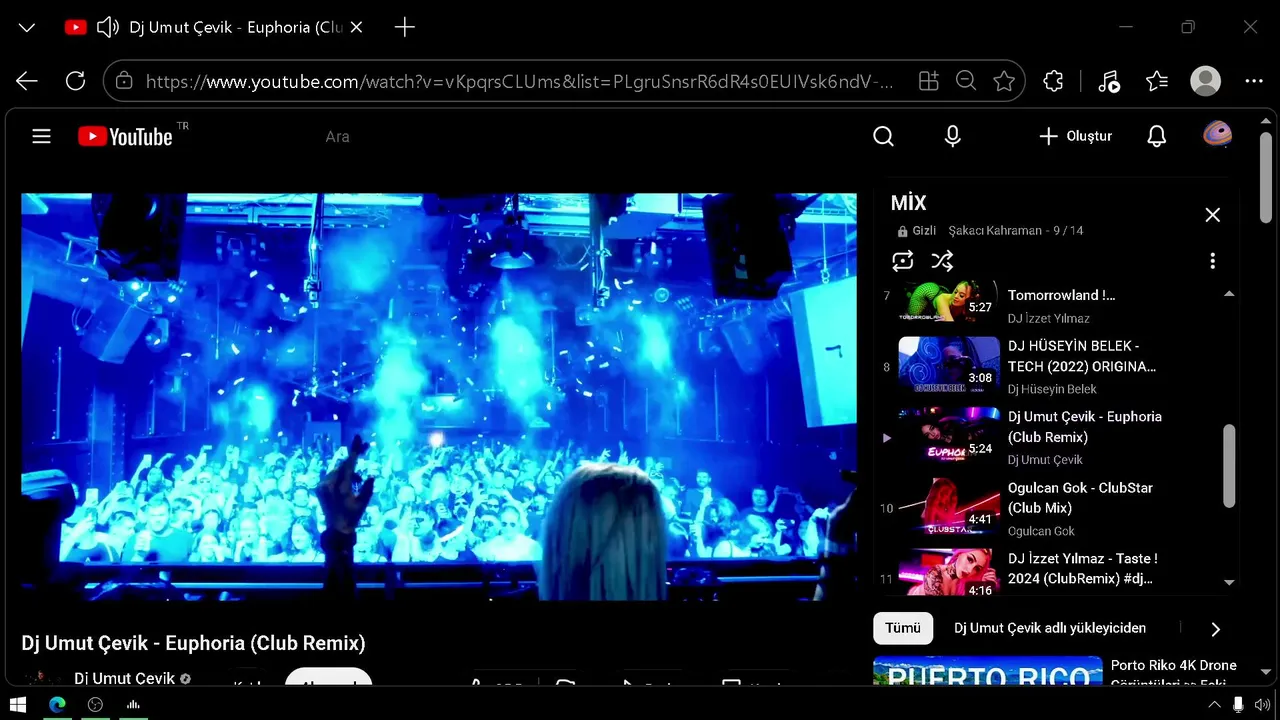Viewport: 1280px width, 720px height.
Task: Toggle playlist shuffle
Action: [942, 261]
